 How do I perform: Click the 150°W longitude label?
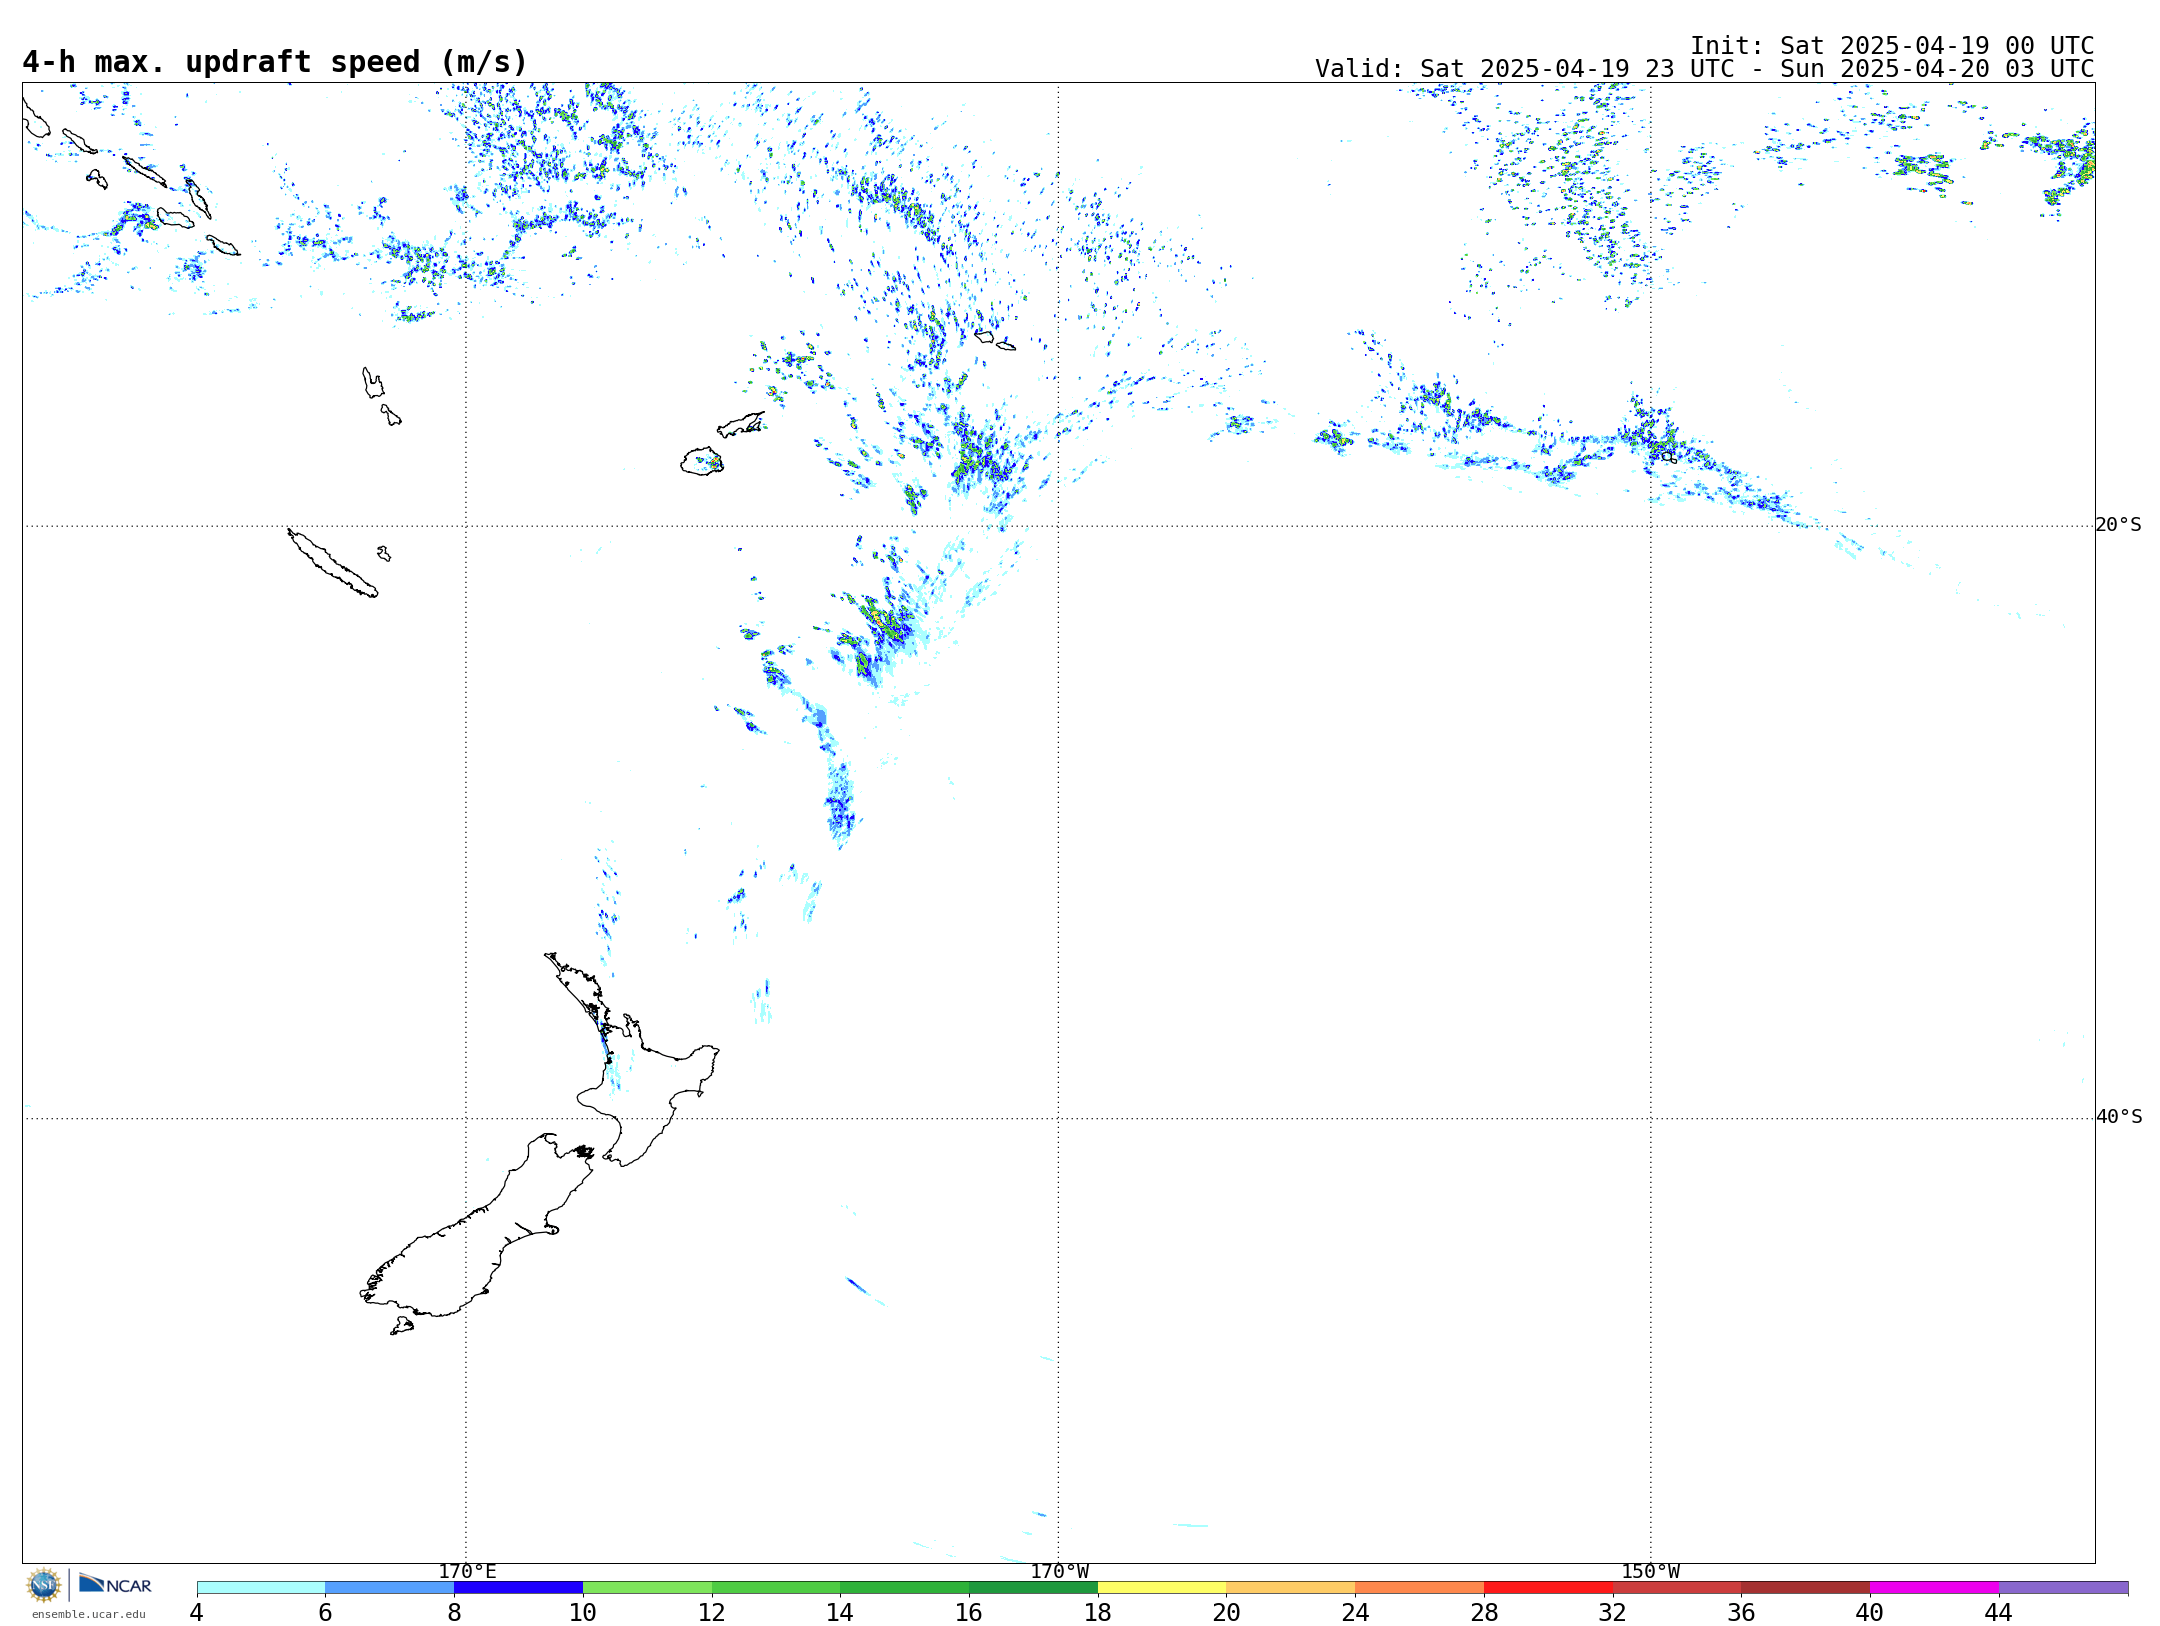pos(1651,1572)
